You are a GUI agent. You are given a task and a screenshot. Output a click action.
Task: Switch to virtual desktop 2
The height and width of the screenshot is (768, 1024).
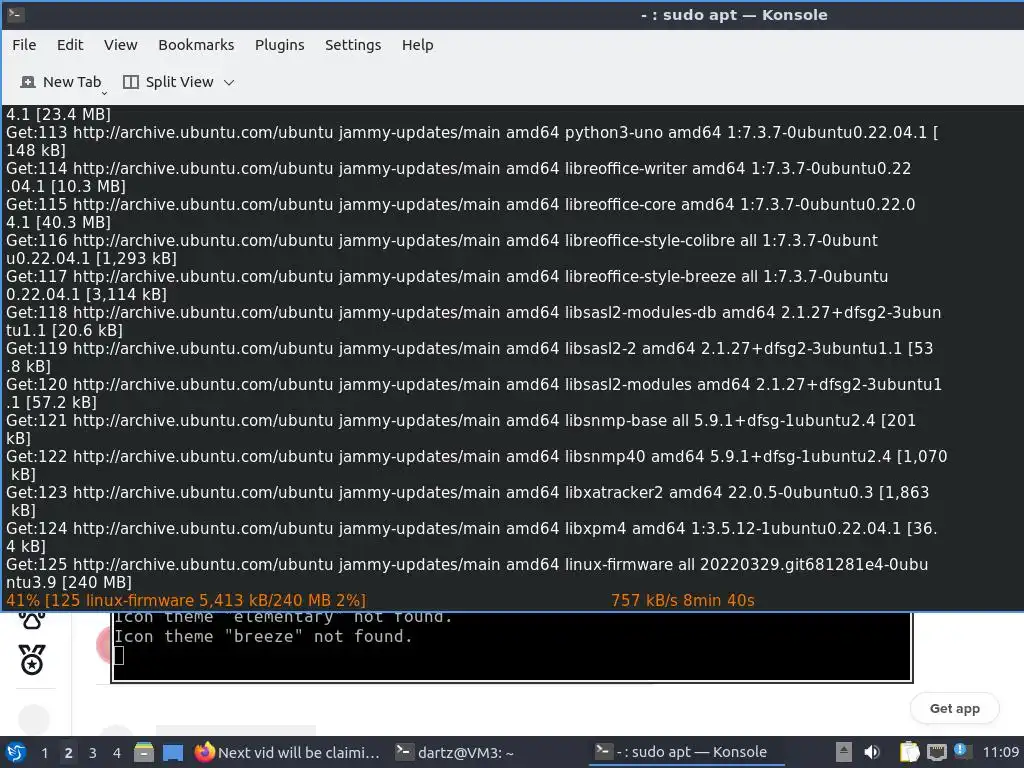69,753
